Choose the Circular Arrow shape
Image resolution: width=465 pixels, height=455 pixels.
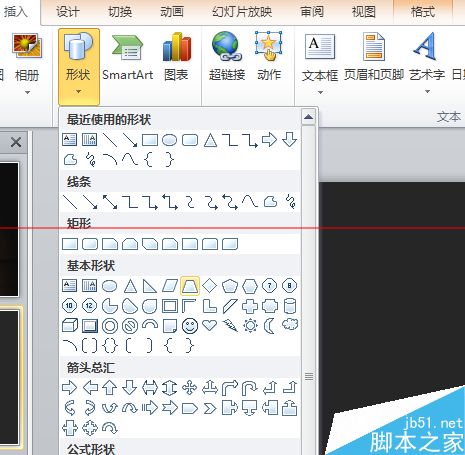point(110,428)
